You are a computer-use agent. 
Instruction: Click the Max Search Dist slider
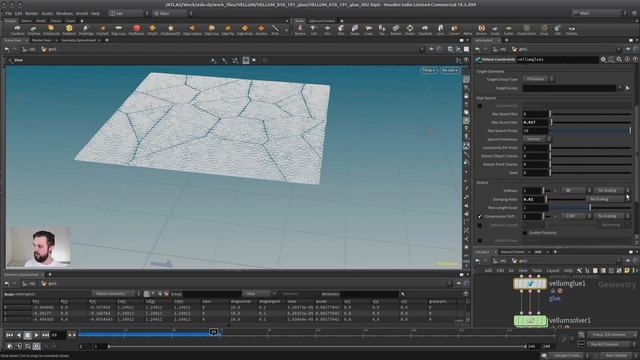coord(591,122)
